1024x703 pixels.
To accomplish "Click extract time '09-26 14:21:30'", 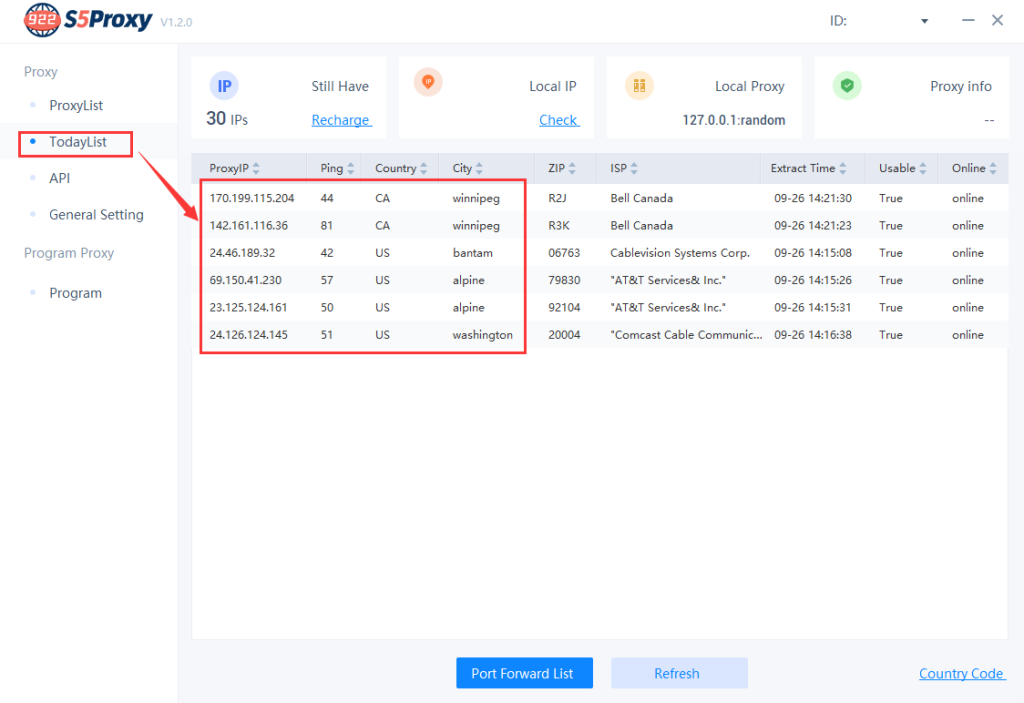I will tap(812, 198).
